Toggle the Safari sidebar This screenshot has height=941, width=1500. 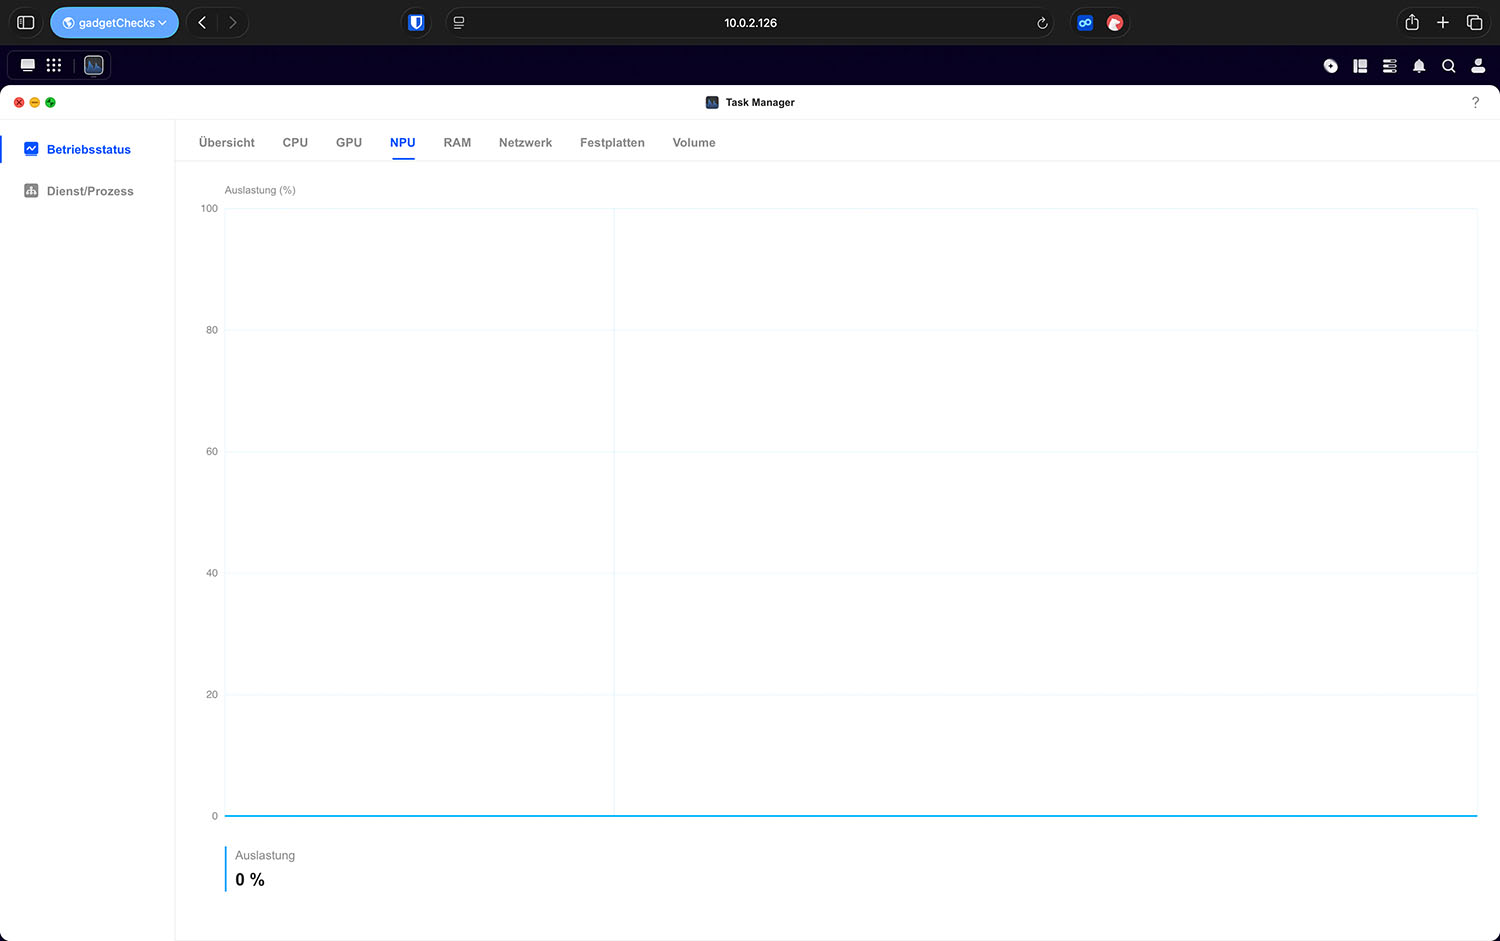26,23
